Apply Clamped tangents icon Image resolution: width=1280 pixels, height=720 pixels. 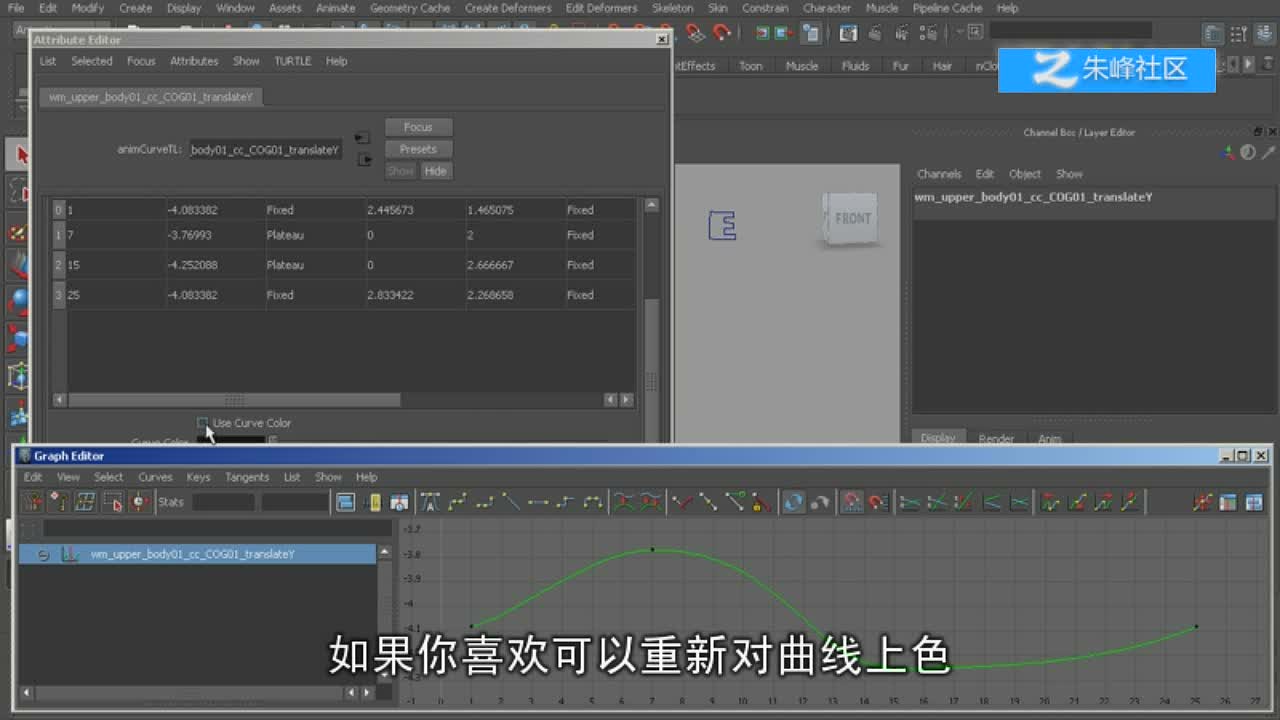coord(485,502)
